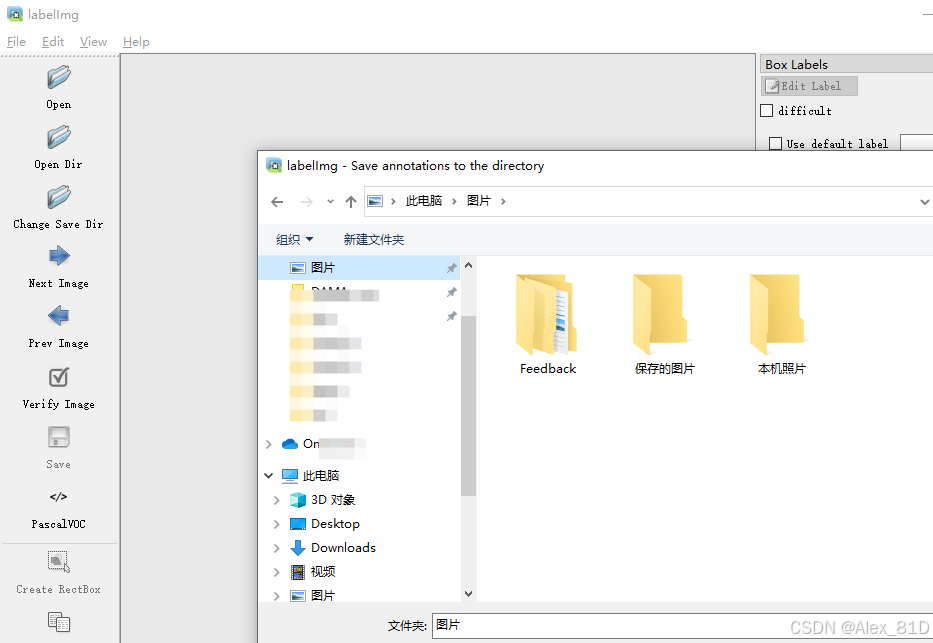This screenshot has height=643, width=933.
Task: Expand the OneDrive tree node
Action: click(x=268, y=444)
